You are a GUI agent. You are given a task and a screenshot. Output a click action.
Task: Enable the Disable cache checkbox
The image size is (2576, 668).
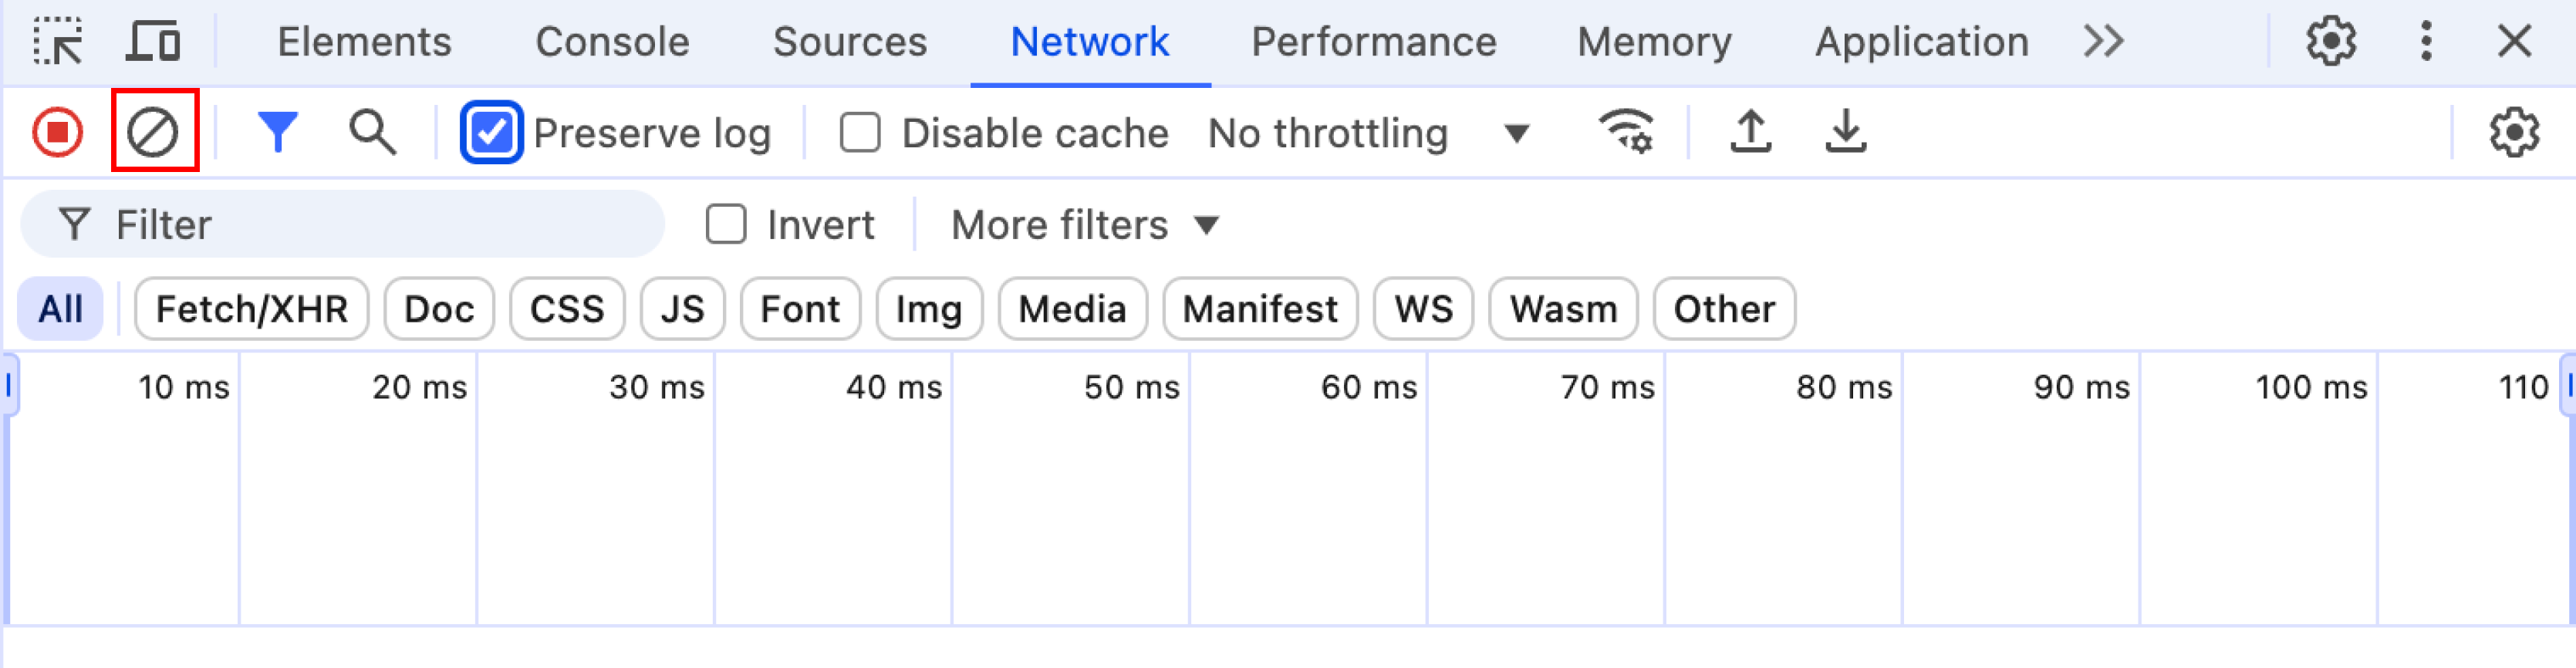[860, 132]
